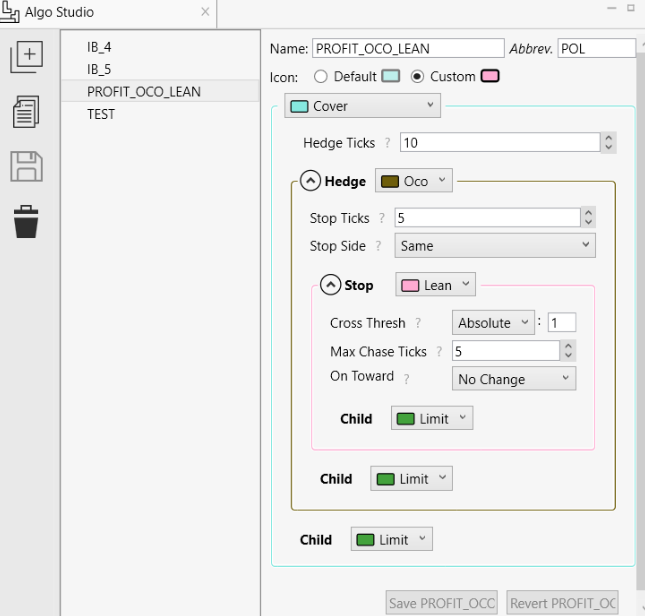Select the Custom icon radio button
Viewport: 645px width, 616px height.
pos(418,77)
